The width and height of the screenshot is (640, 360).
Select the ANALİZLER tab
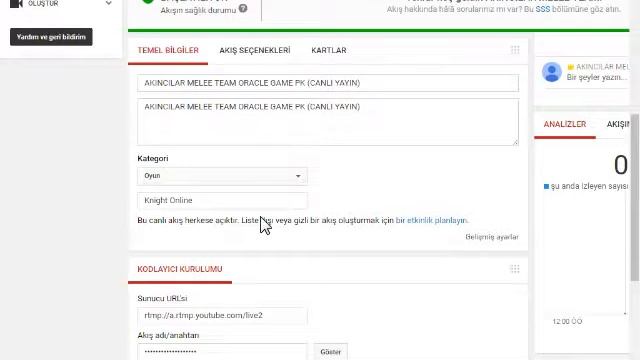(564, 124)
